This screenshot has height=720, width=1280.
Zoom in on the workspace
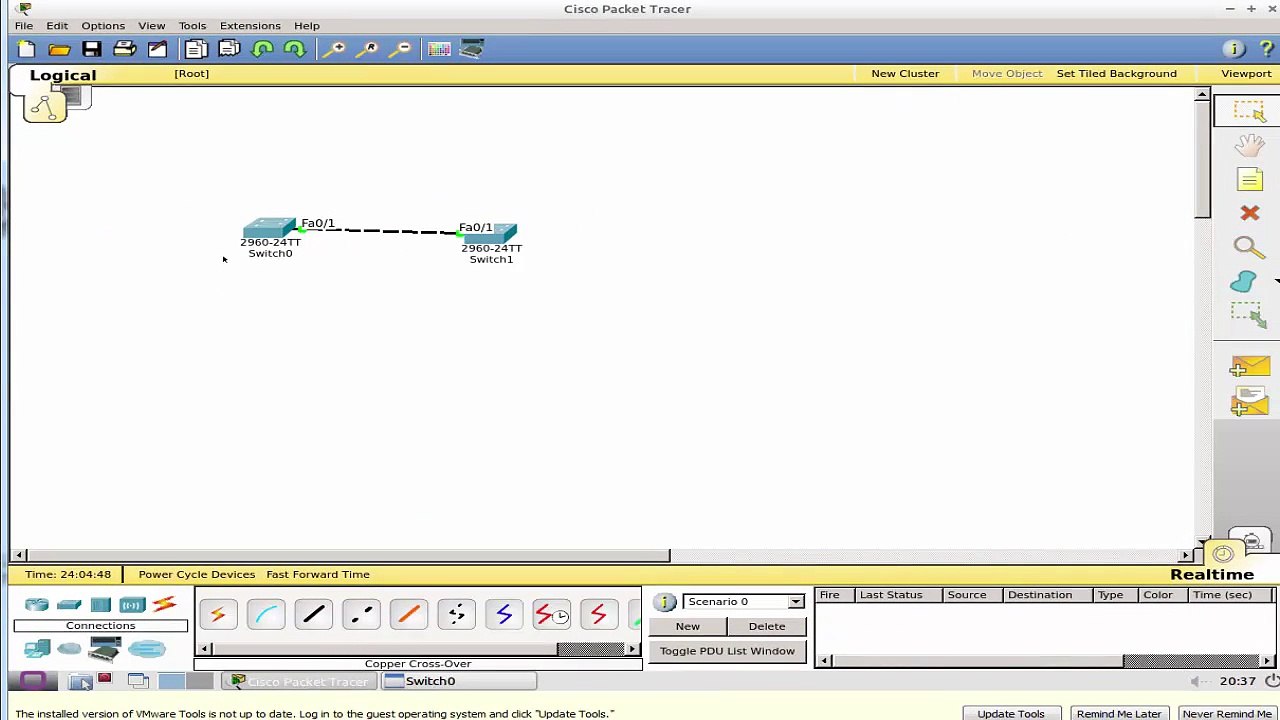click(x=336, y=49)
